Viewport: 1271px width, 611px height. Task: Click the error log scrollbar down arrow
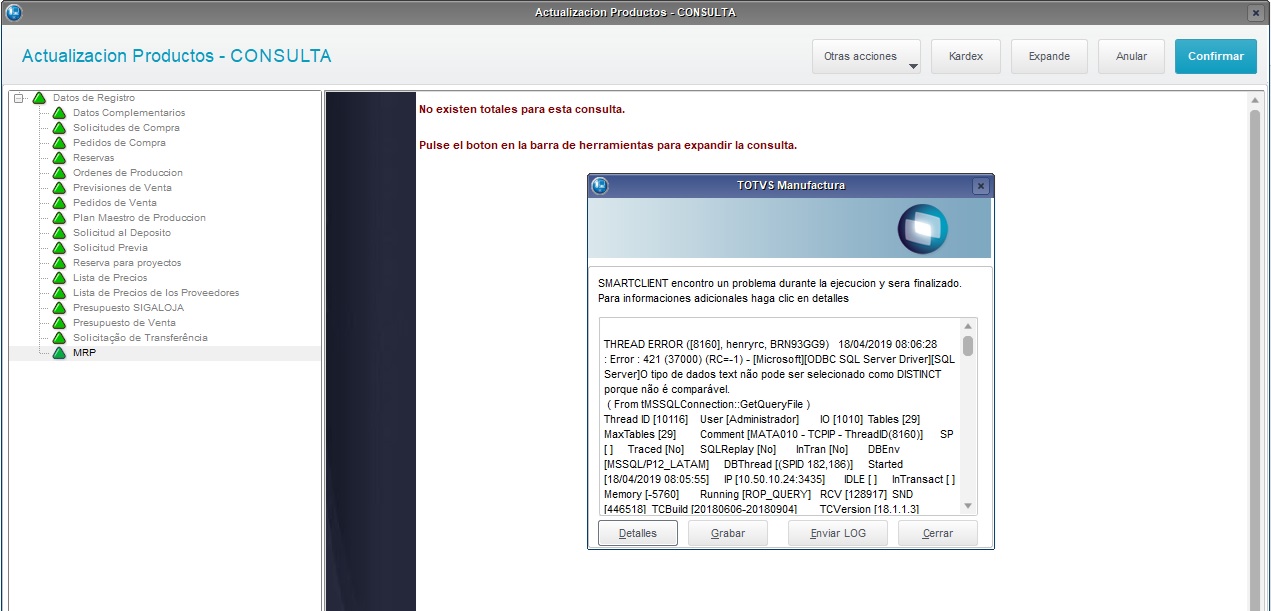(968, 508)
